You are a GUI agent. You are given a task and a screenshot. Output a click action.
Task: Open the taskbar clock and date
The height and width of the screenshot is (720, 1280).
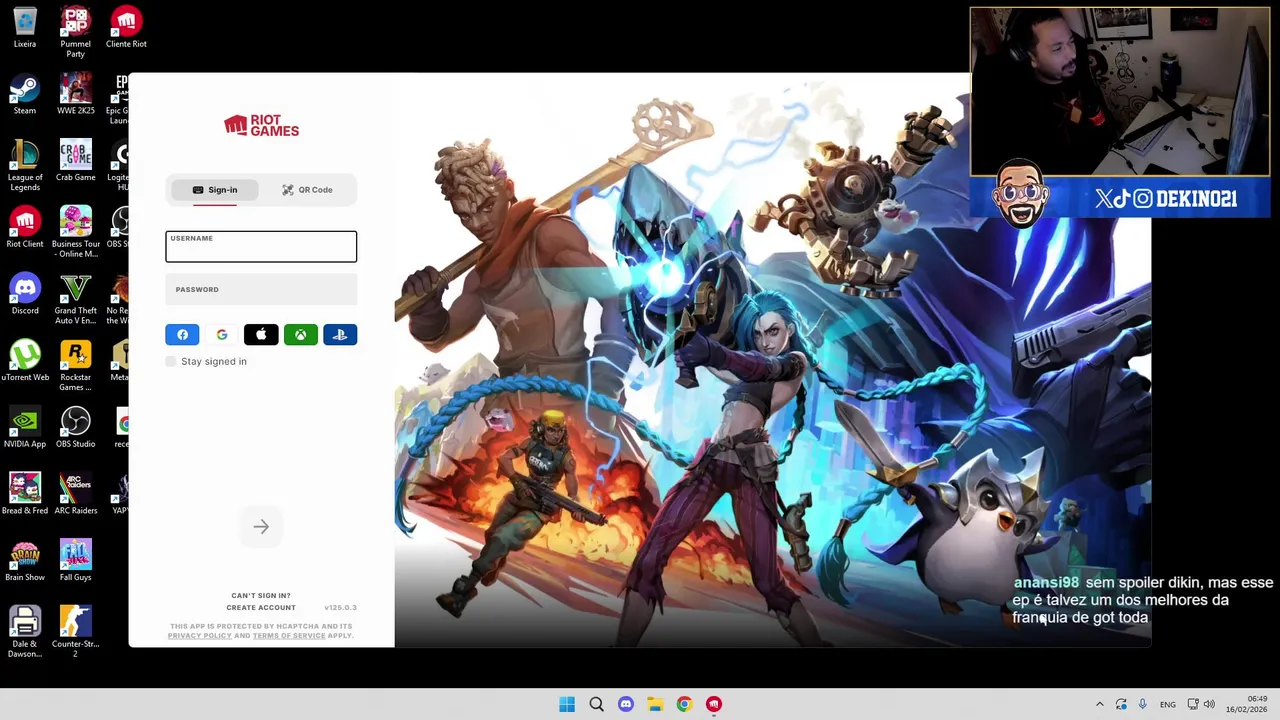tap(1247, 704)
